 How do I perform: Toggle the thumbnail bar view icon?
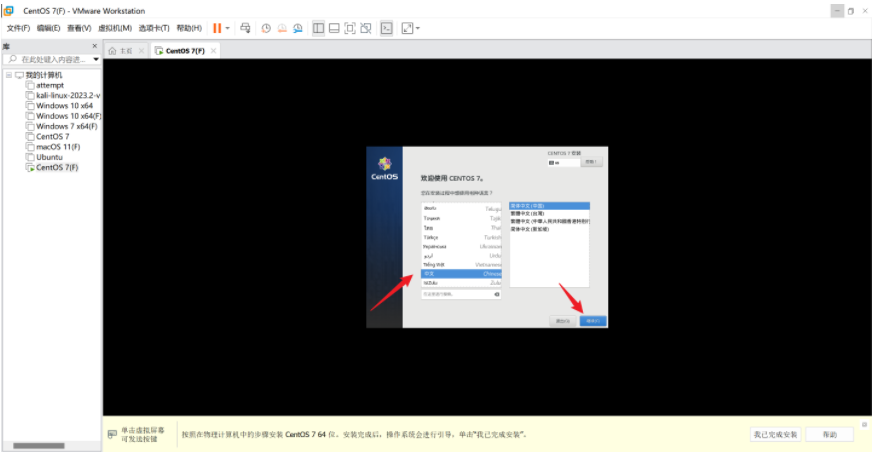pyautogui.click(x=334, y=28)
